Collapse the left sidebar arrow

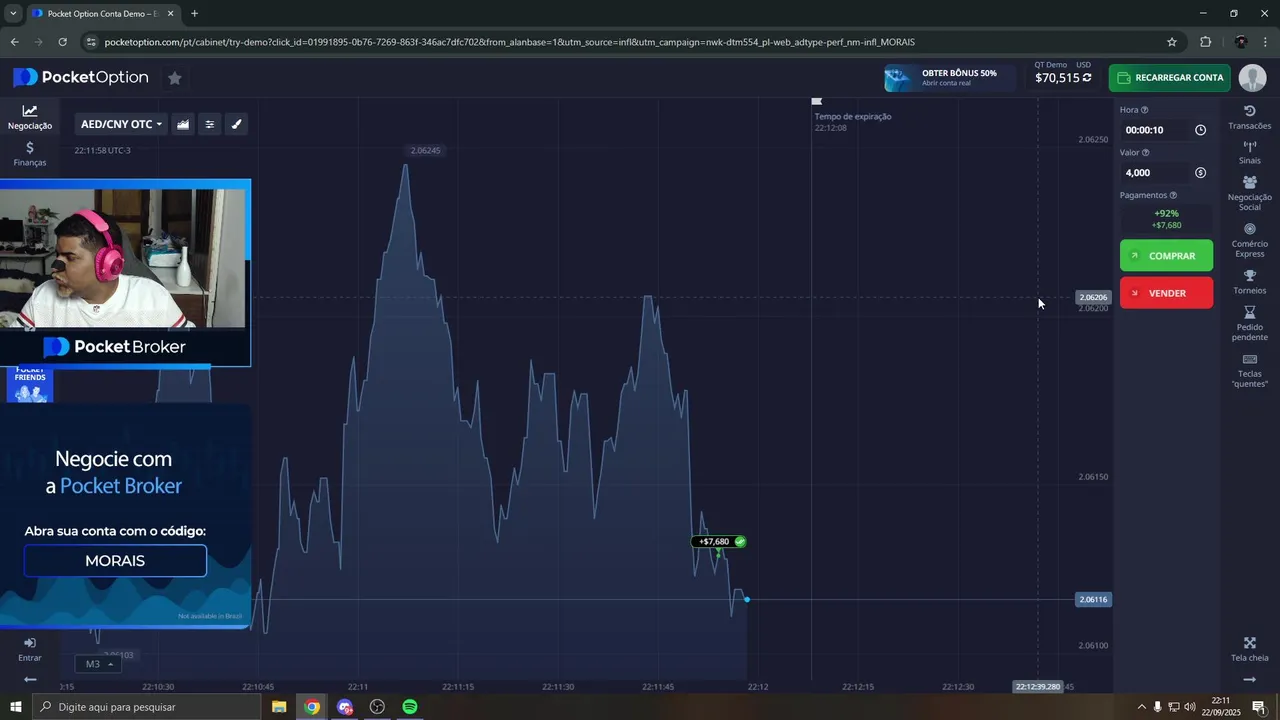[x=30, y=679]
